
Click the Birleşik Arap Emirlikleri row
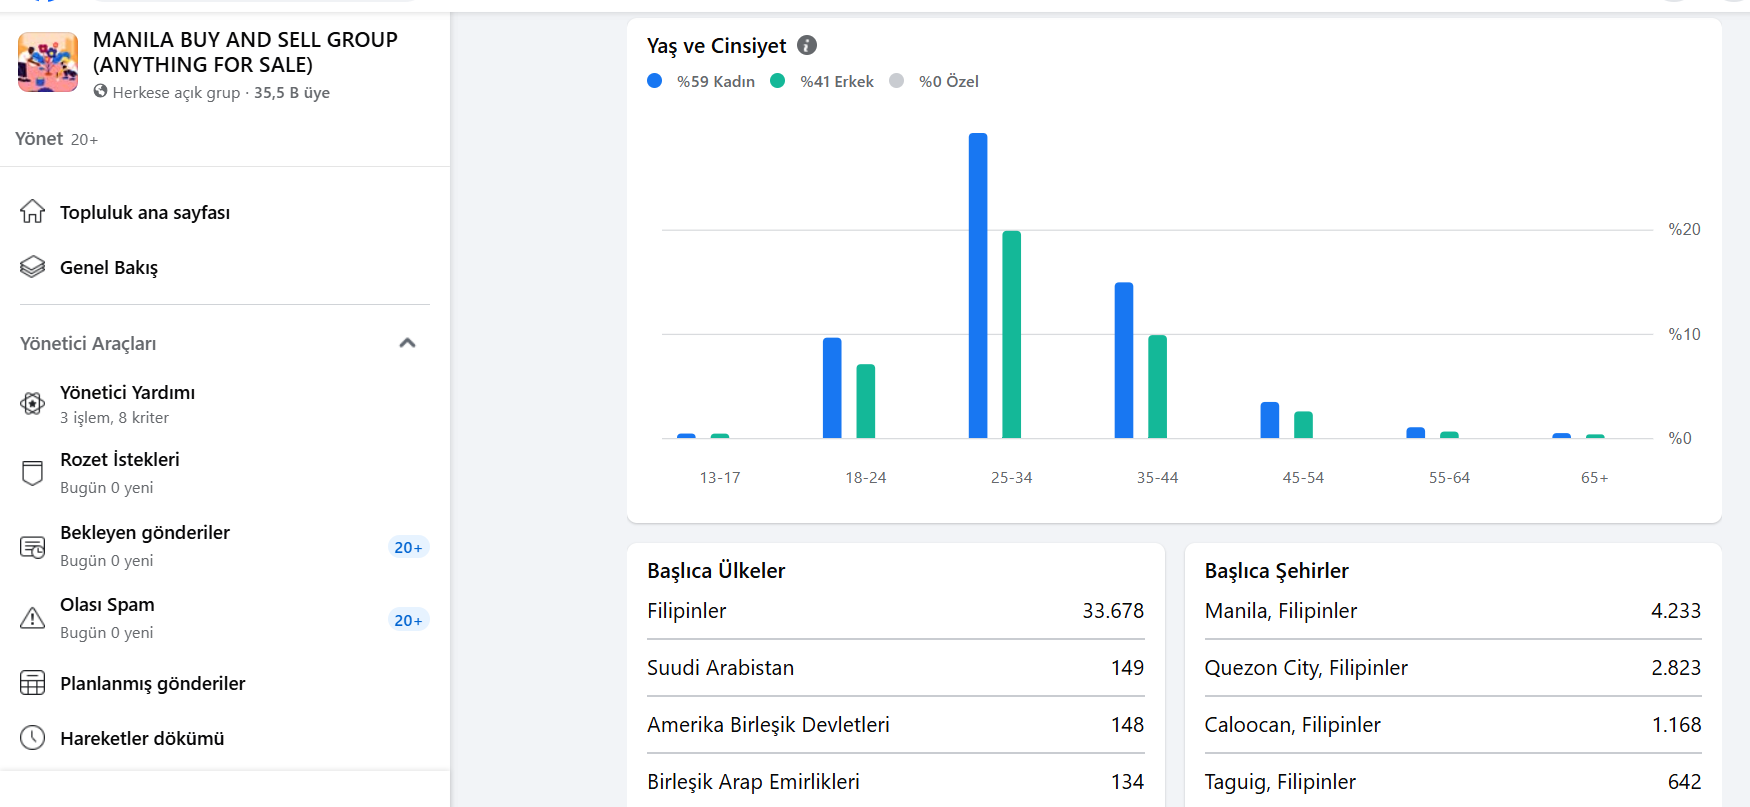pos(895,782)
